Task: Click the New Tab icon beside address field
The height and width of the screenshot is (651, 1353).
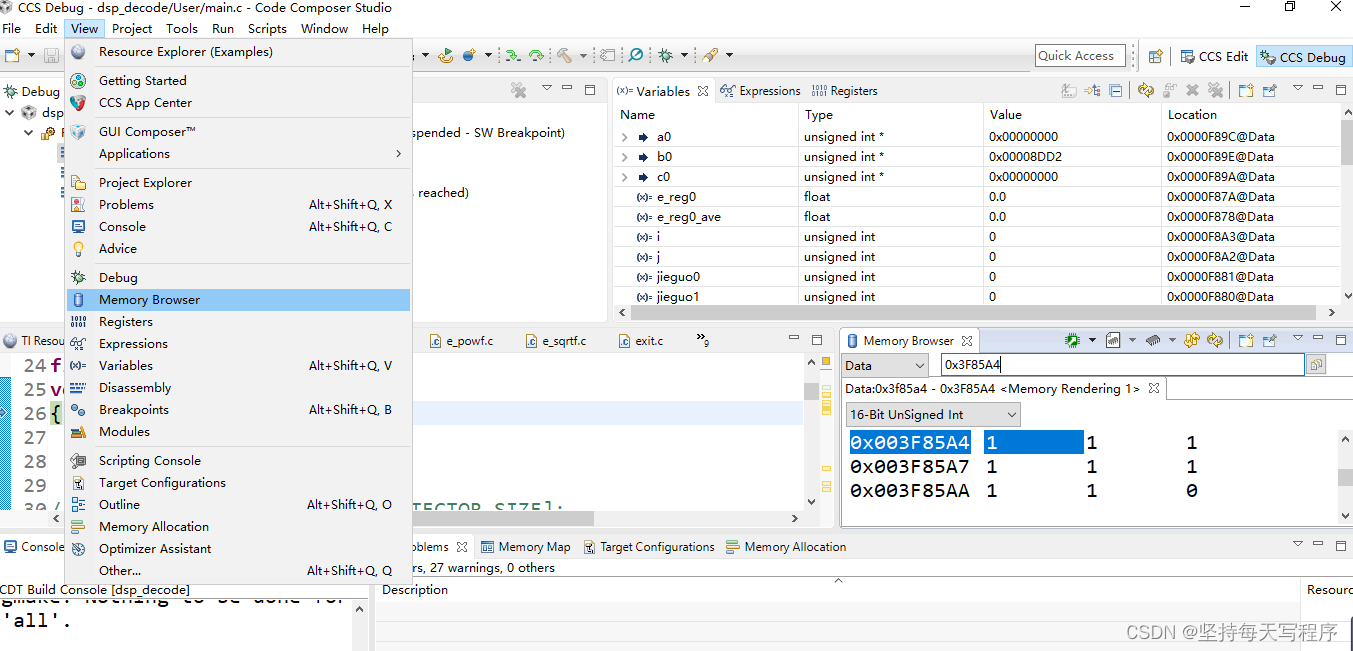Action: tap(1316, 365)
